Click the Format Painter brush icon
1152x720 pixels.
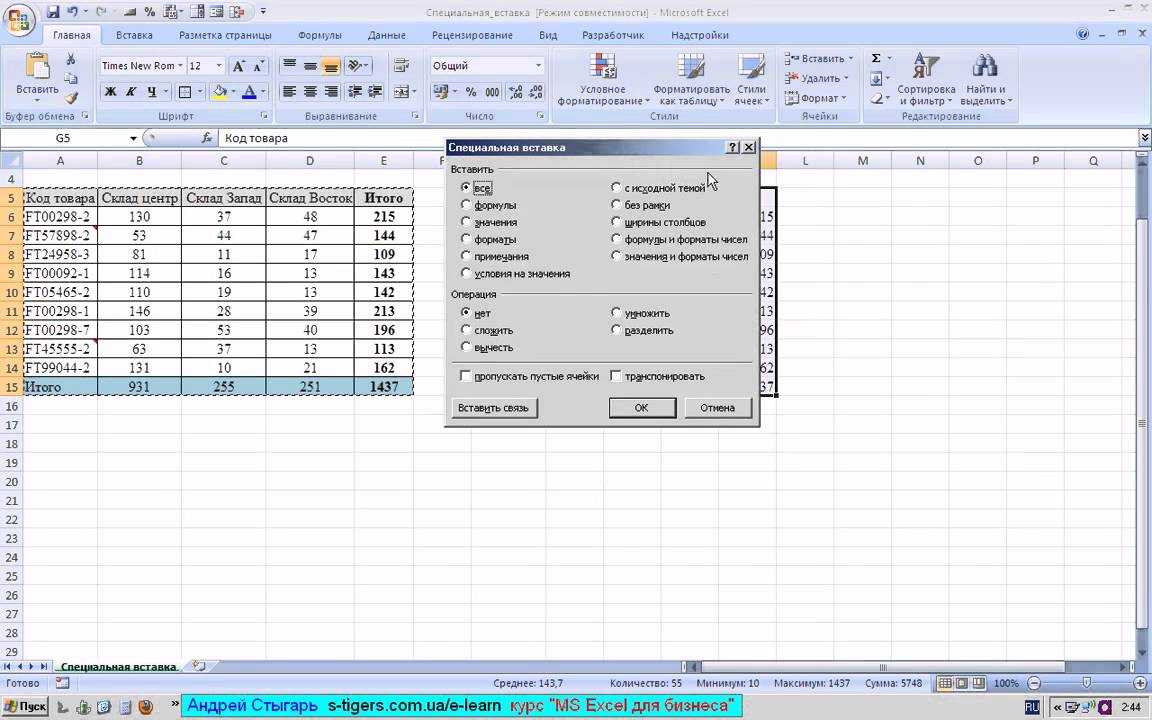[x=71, y=98]
